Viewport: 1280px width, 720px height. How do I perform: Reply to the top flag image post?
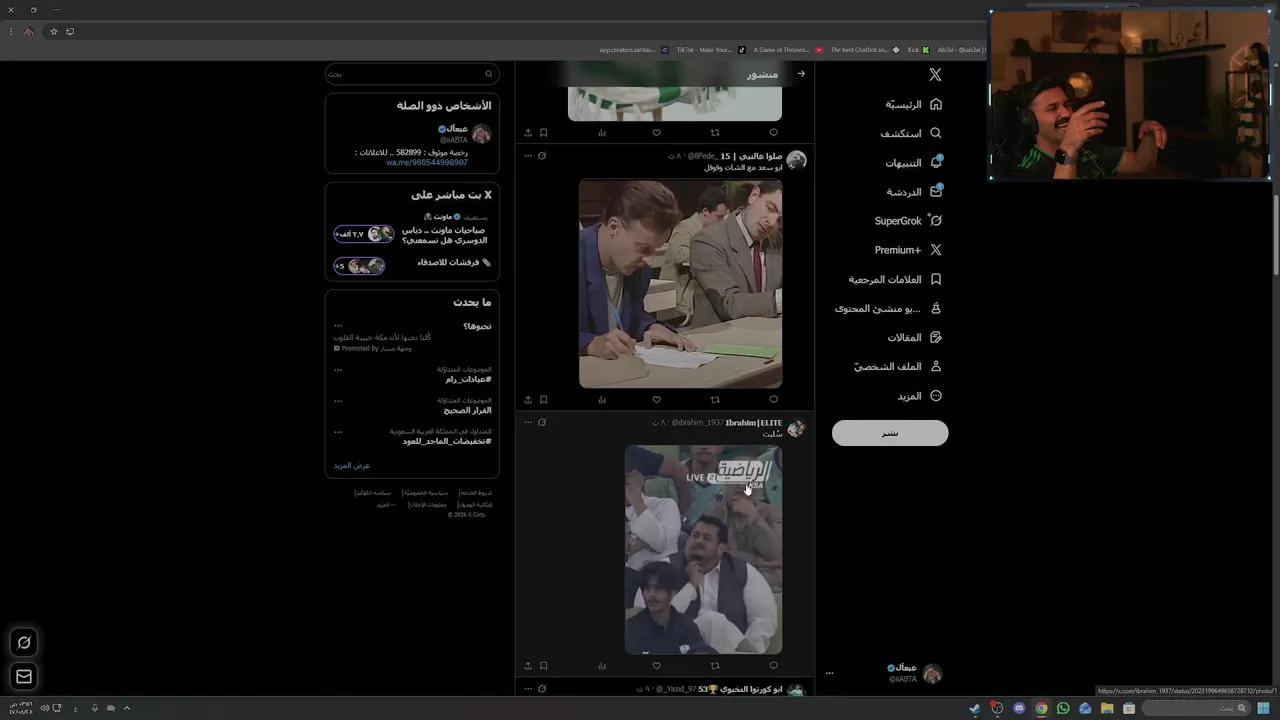[x=773, y=132]
